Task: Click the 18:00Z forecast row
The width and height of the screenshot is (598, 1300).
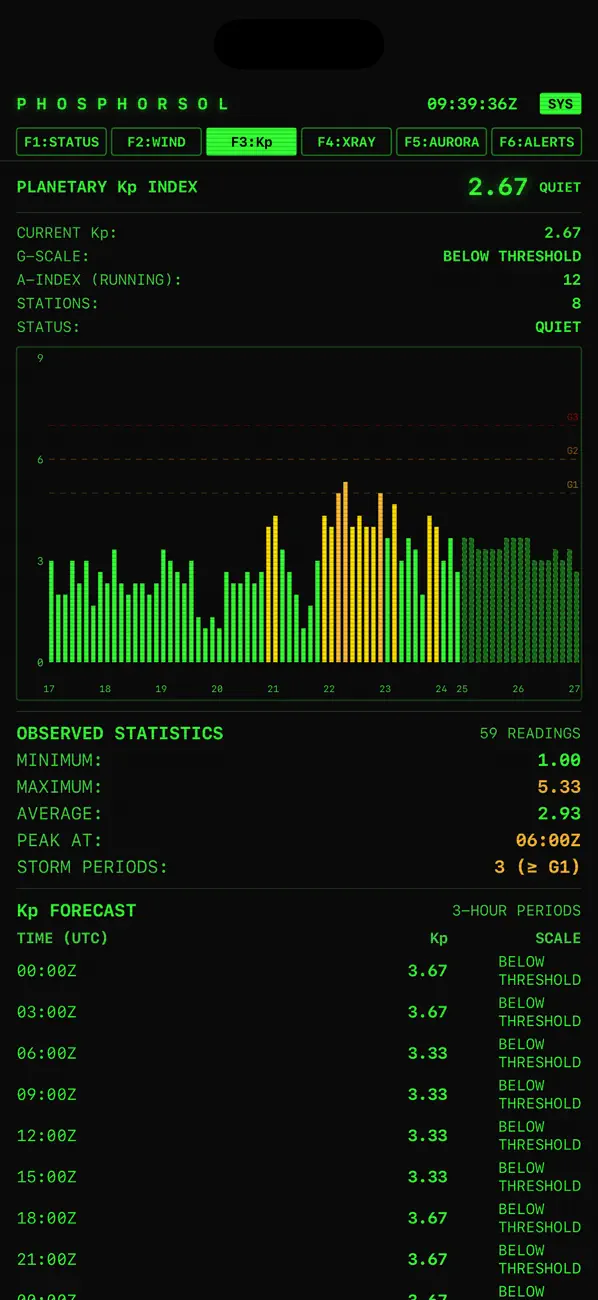Action: point(299,1218)
